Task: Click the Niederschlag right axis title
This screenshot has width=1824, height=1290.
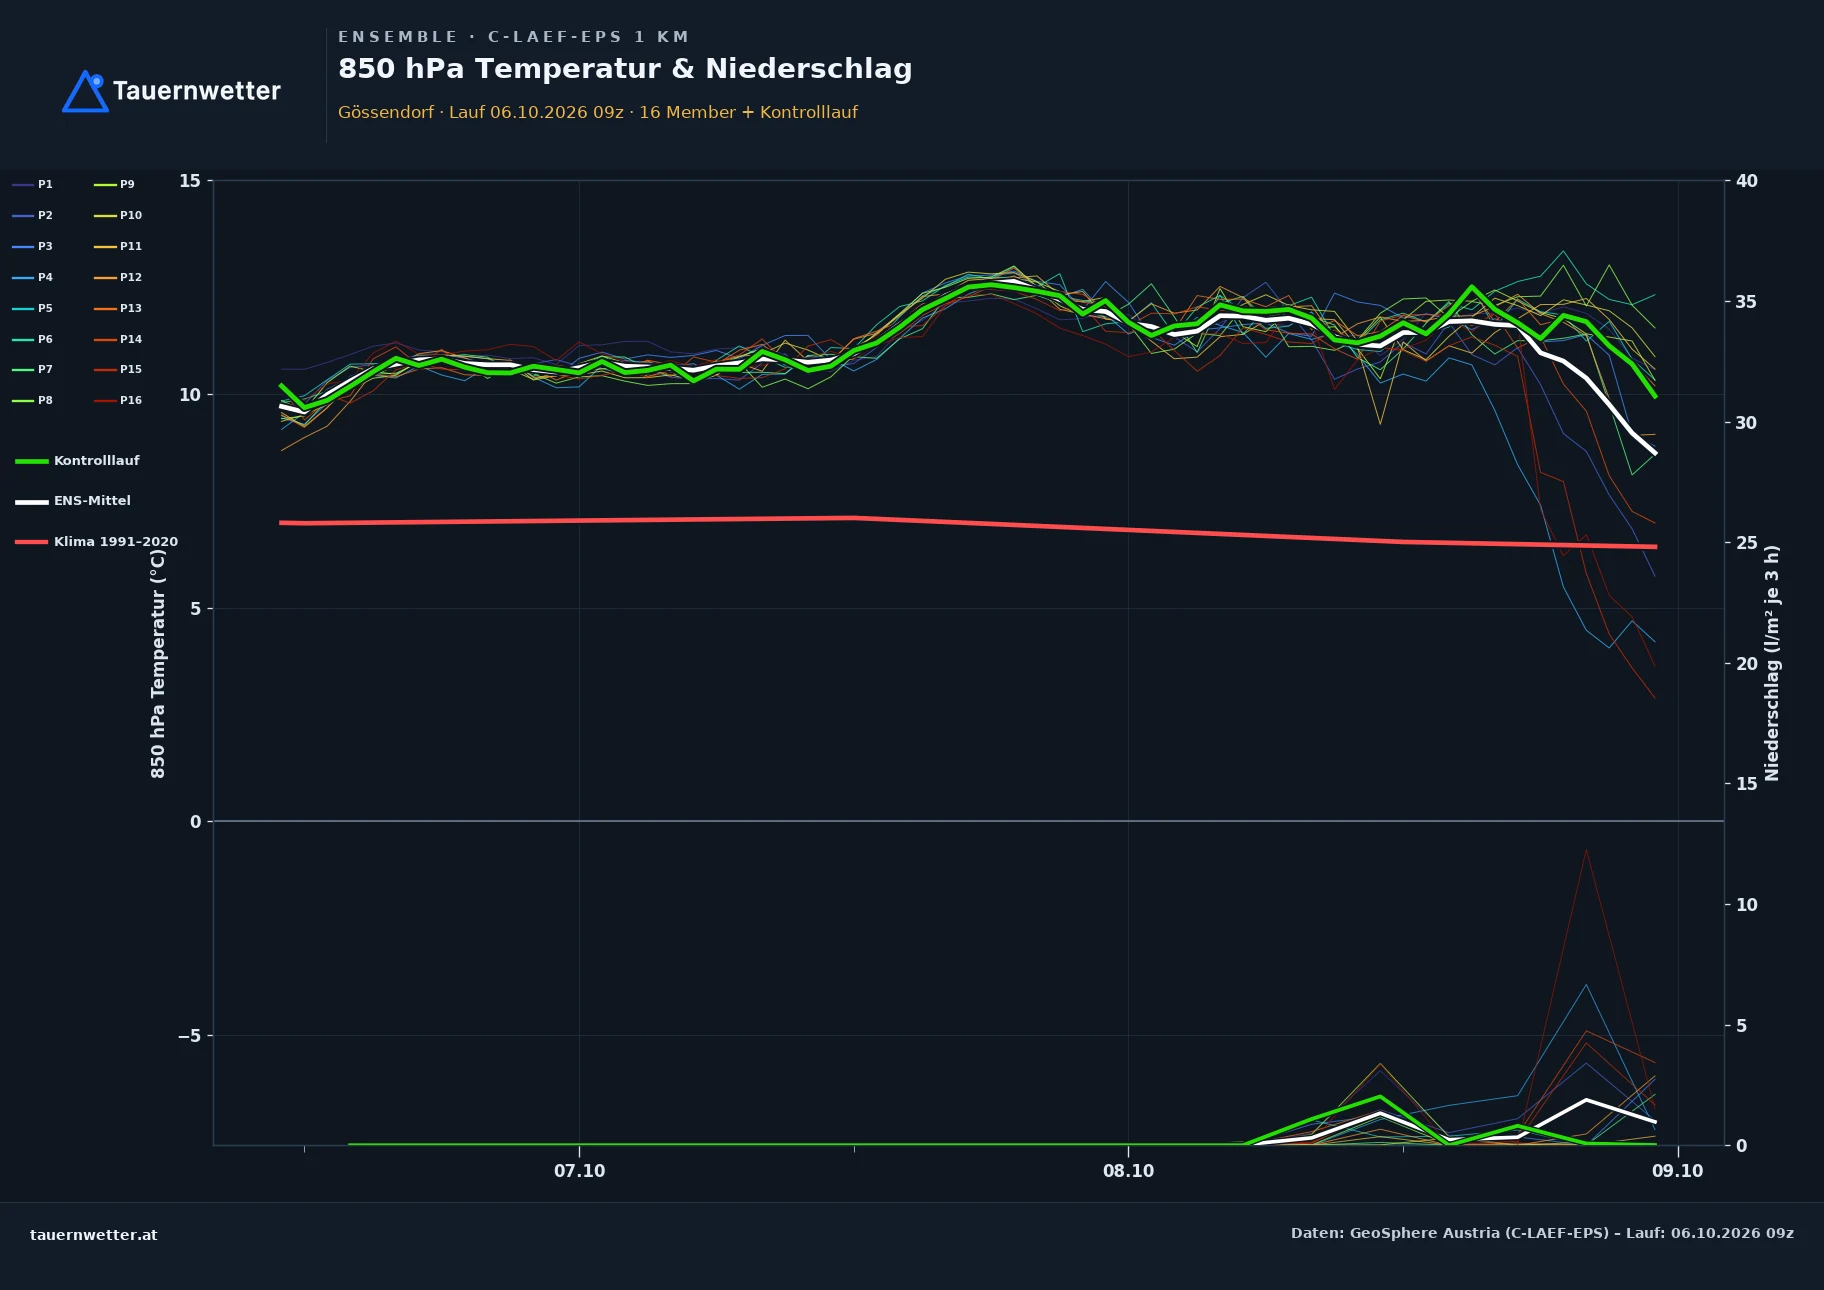Action: click(x=1772, y=663)
